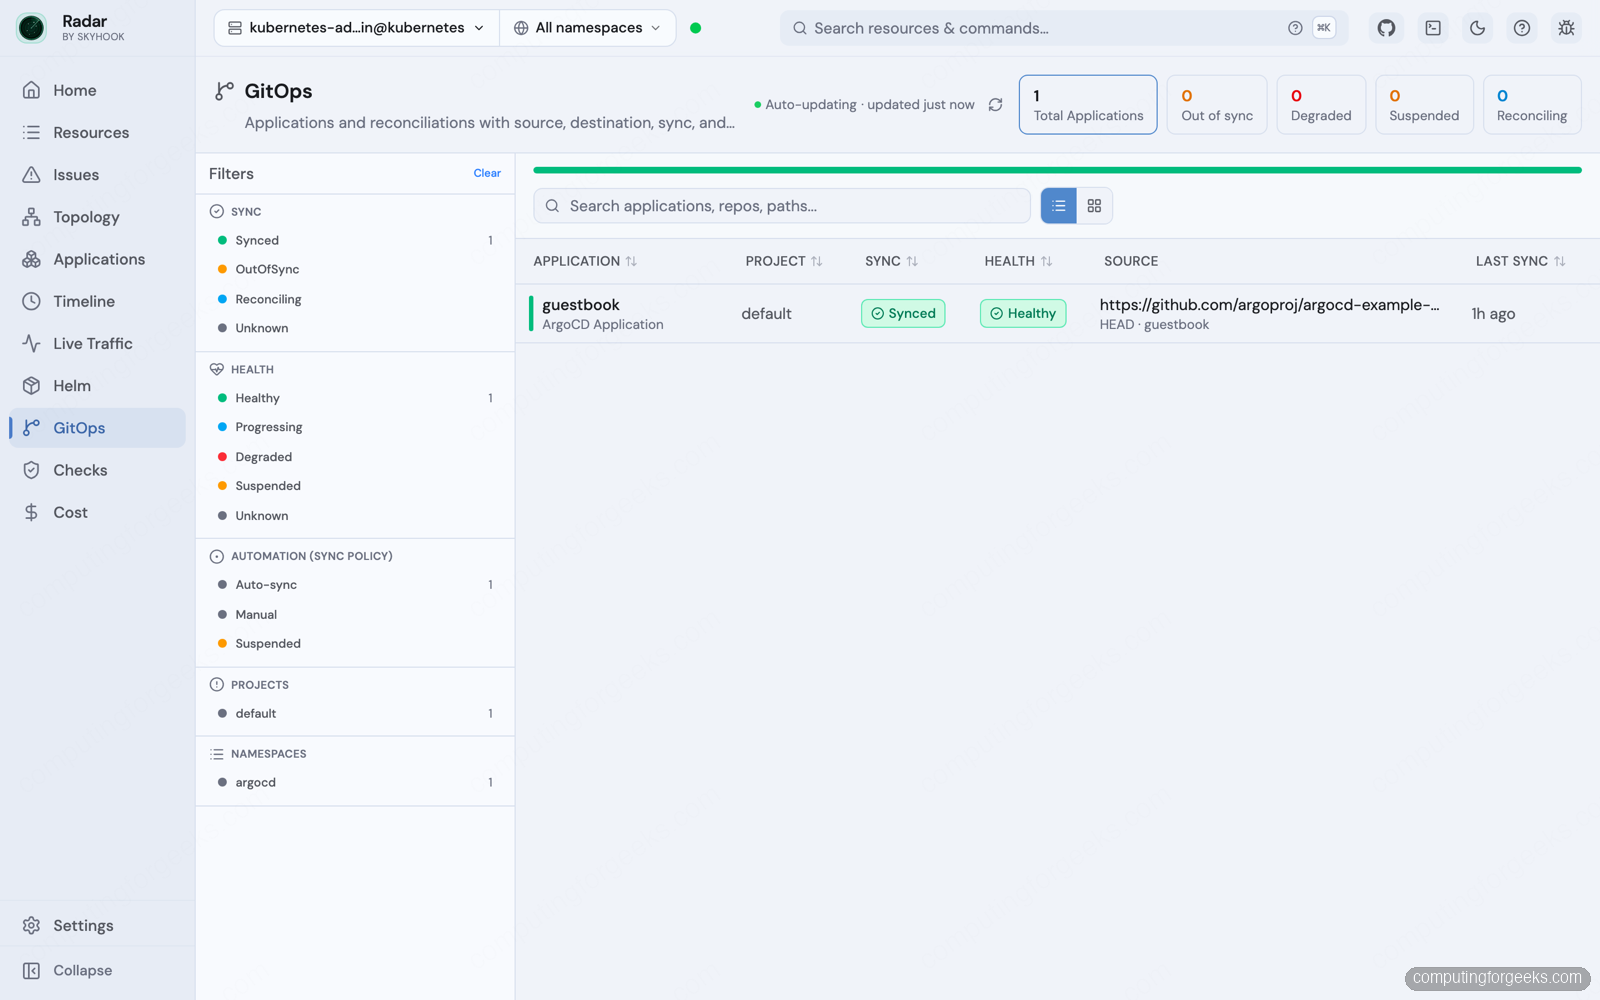The image size is (1600, 1000).
Task: Select the Out of sync card
Action: (1217, 105)
